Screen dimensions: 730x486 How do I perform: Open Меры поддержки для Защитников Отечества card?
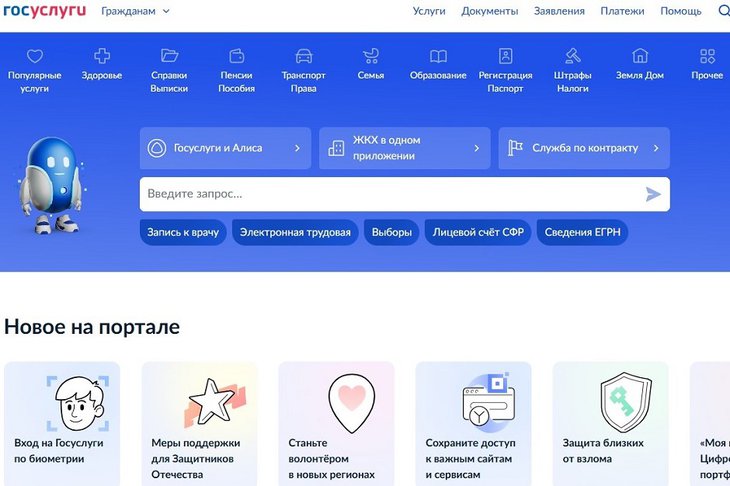click(x=199, y=424)
